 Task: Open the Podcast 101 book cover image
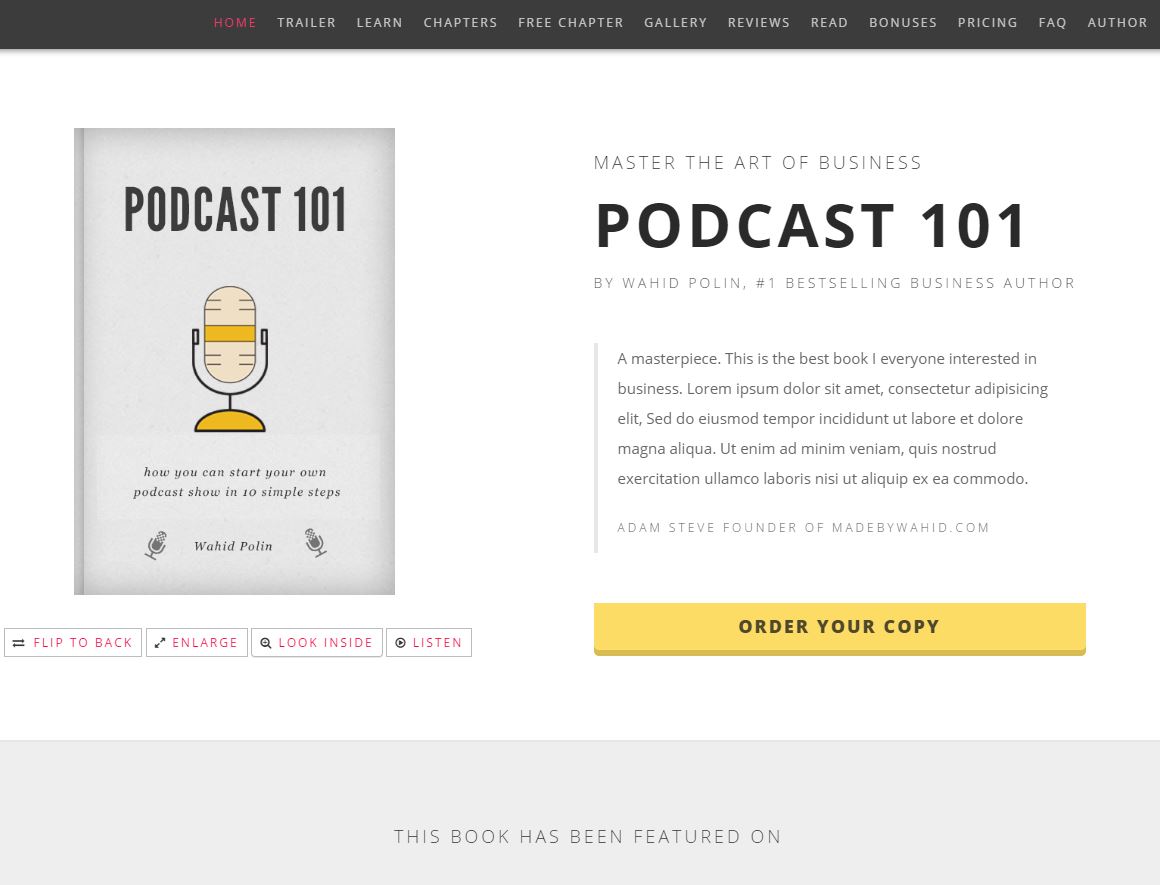pos(234,361)
